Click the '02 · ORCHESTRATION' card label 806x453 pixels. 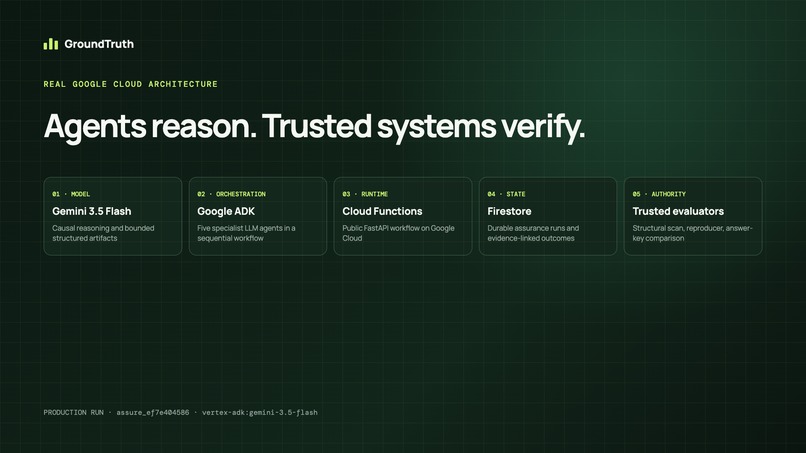[x=231, y=194]
